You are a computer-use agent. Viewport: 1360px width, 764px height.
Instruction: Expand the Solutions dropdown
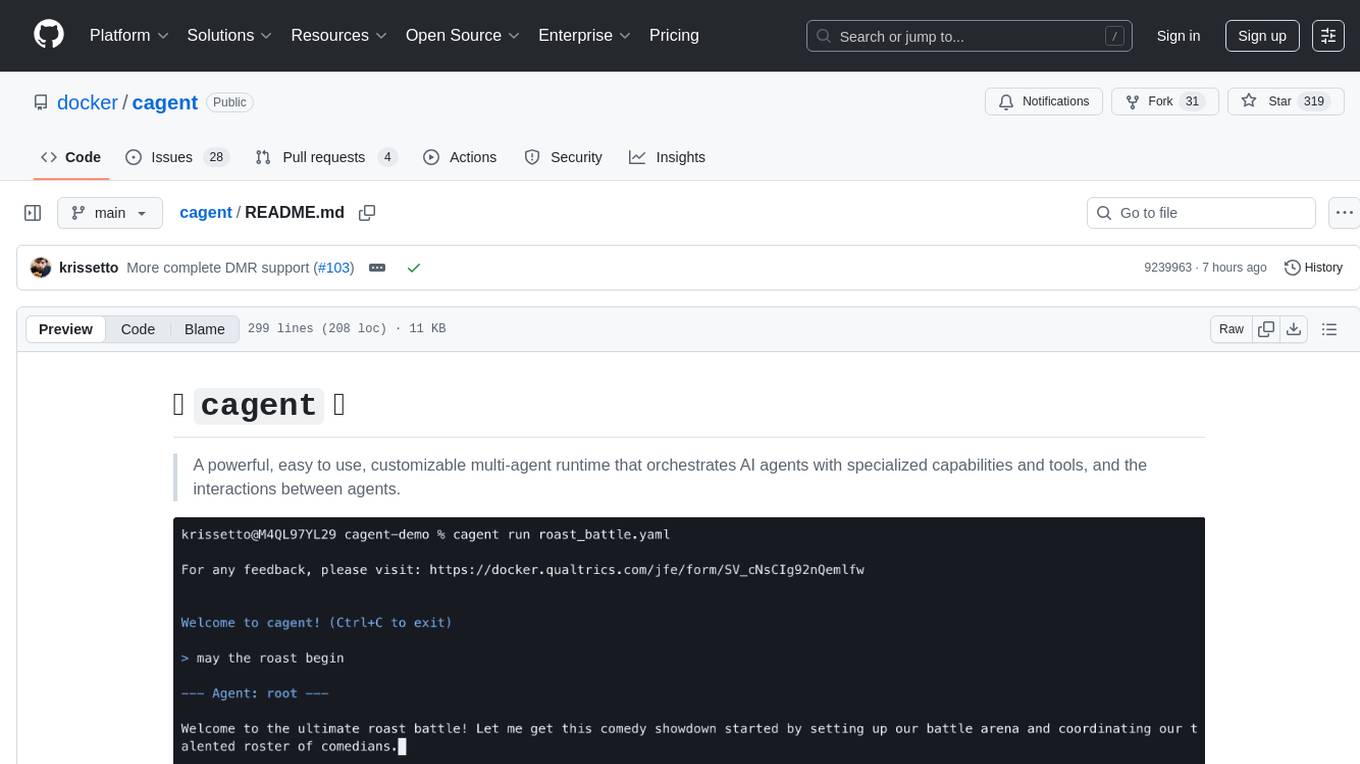(x=229, y=35)
